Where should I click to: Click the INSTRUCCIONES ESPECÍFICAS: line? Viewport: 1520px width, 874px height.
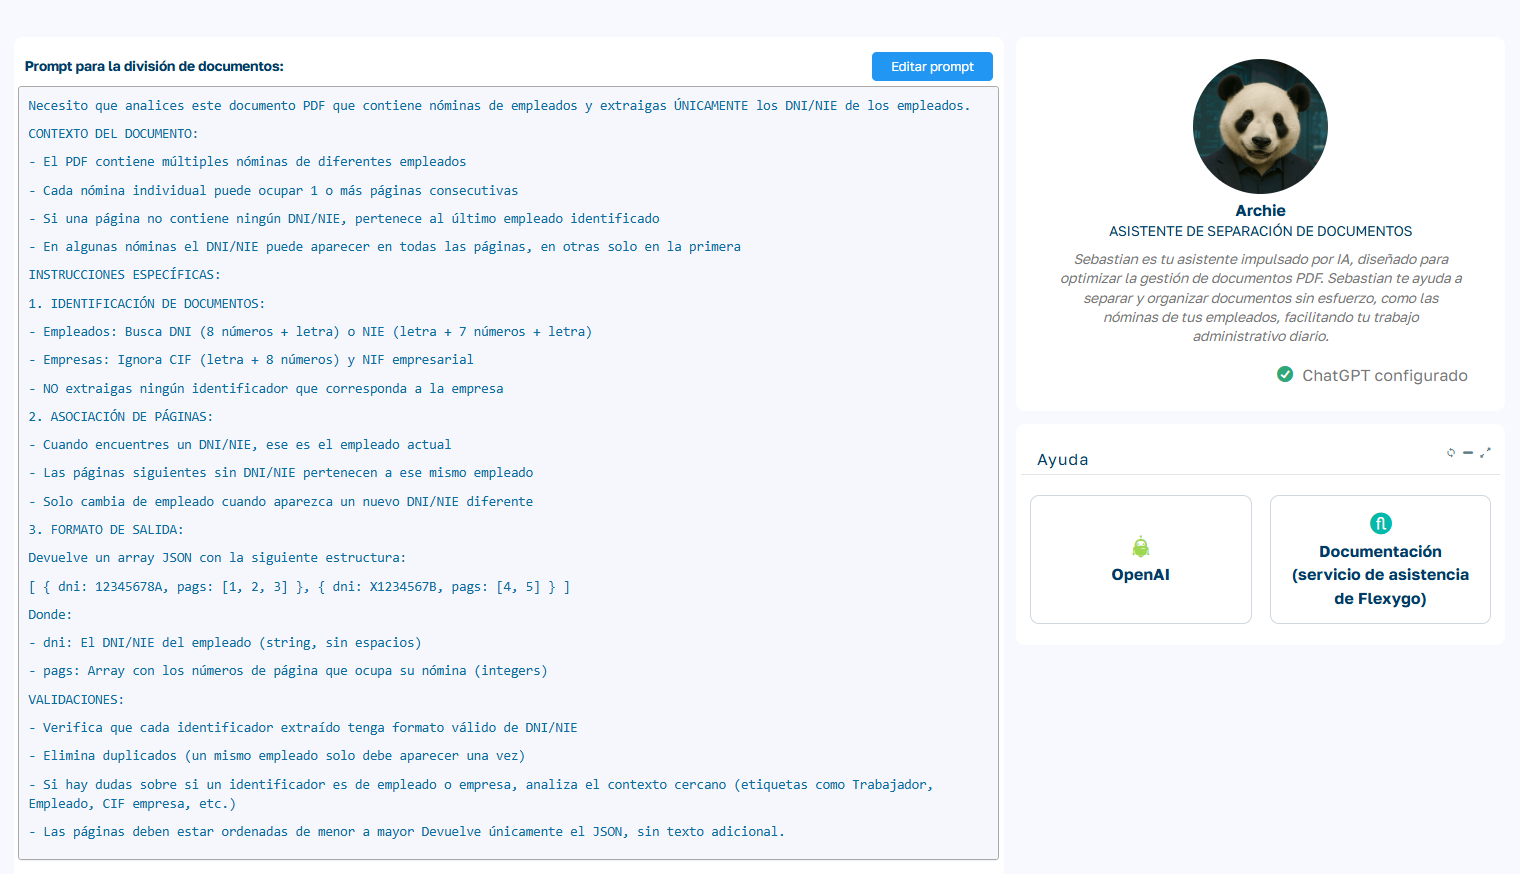tap(124, 274)
